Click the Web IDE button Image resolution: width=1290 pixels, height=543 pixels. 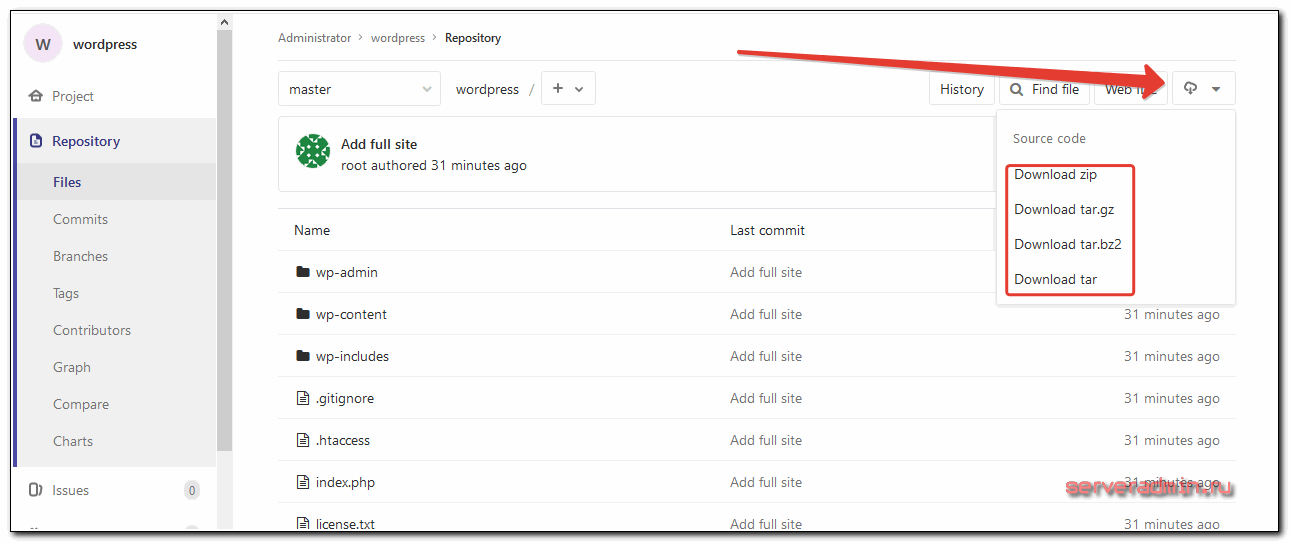click(1131, 89)
